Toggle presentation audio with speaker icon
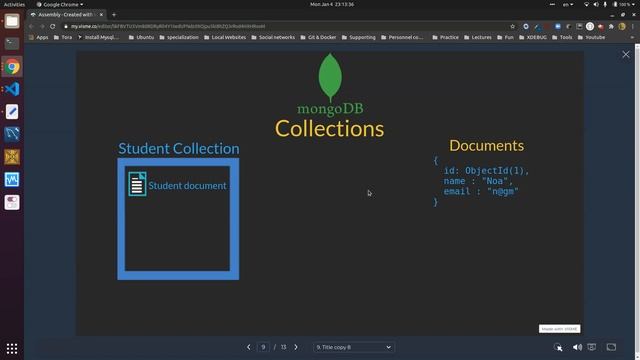 (x=577, y=347)
